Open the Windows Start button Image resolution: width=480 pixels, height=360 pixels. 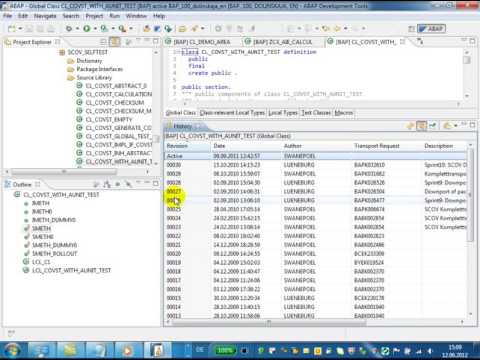[x=12, y=350]
